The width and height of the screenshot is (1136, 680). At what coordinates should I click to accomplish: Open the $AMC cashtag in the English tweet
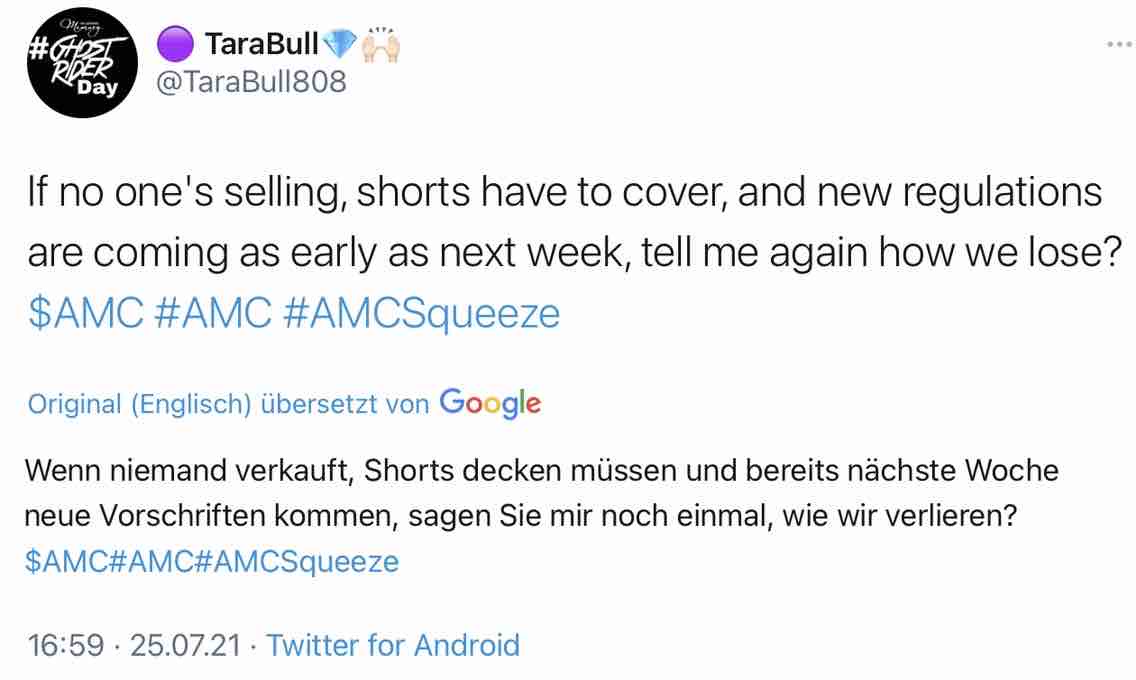coord(84,314)
